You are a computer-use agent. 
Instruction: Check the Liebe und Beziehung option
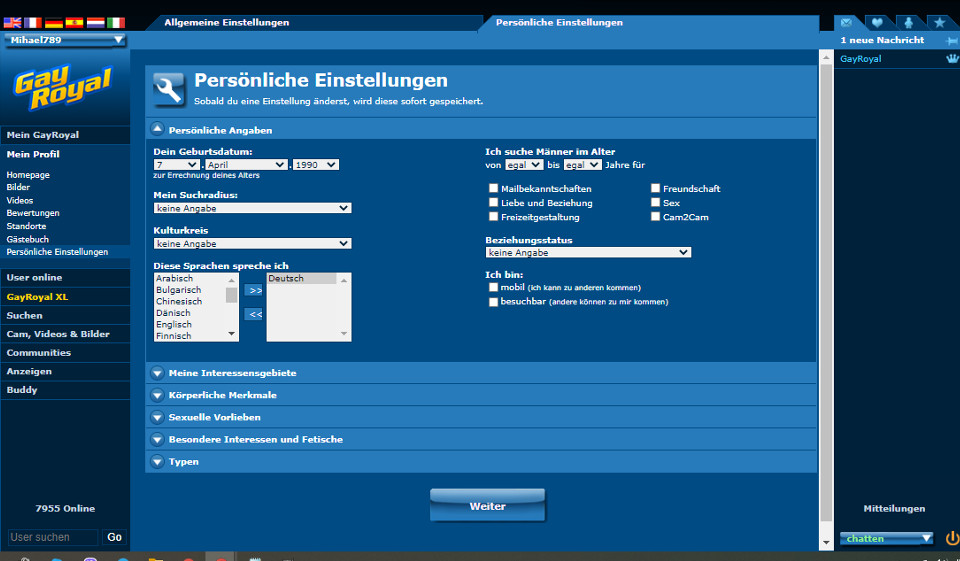pyautogui.click(x=494, y=202)
